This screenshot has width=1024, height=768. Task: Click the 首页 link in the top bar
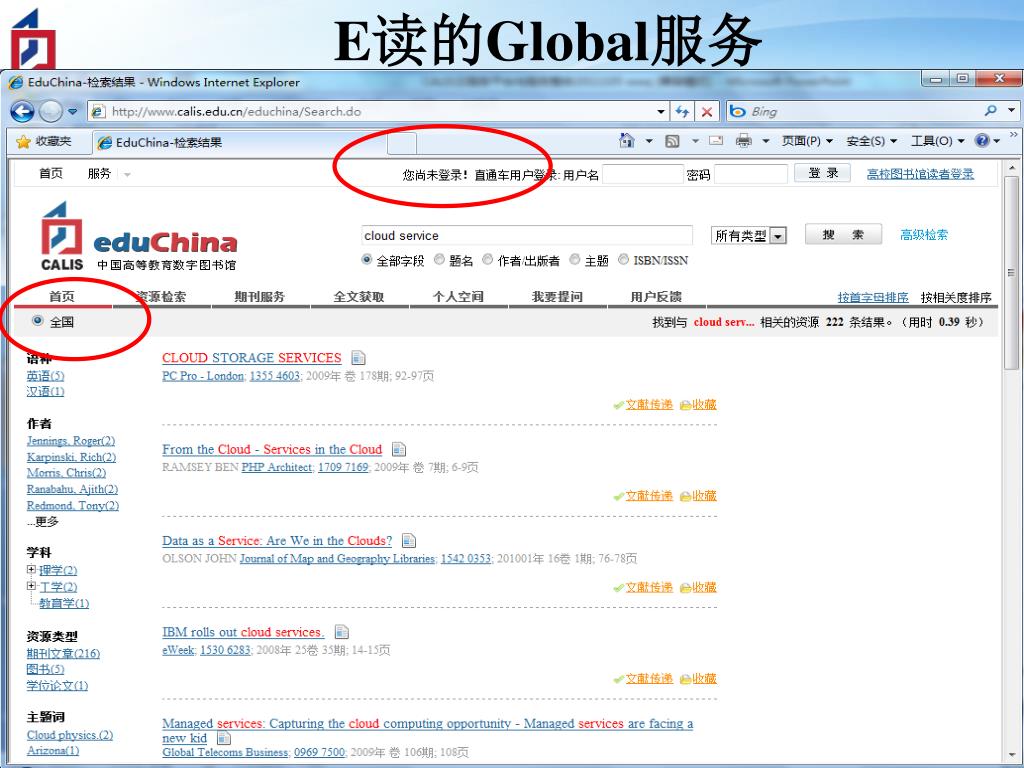[x=50, y=174]
